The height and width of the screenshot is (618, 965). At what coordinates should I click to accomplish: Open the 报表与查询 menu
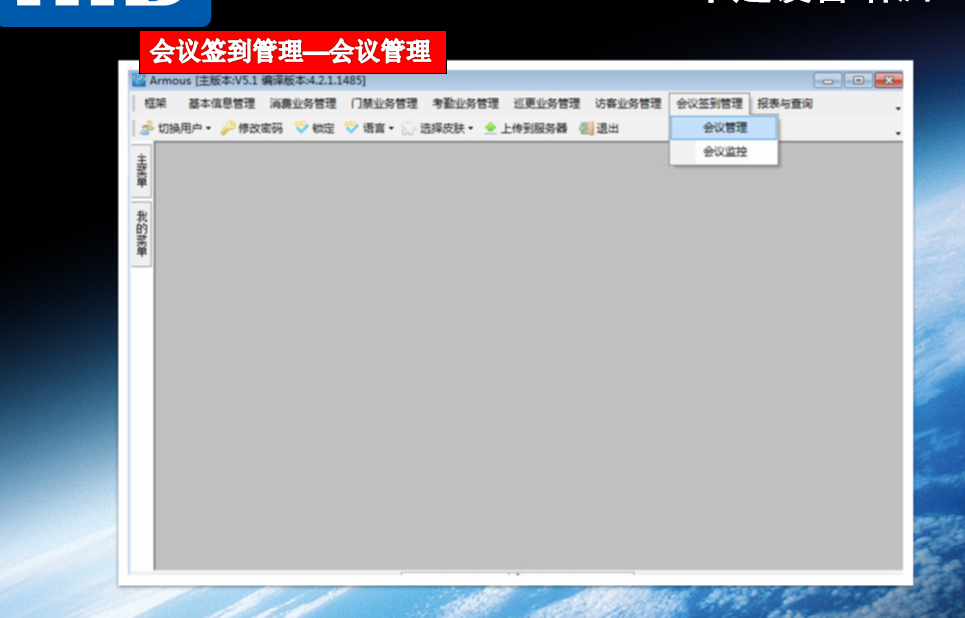(785, 103)
